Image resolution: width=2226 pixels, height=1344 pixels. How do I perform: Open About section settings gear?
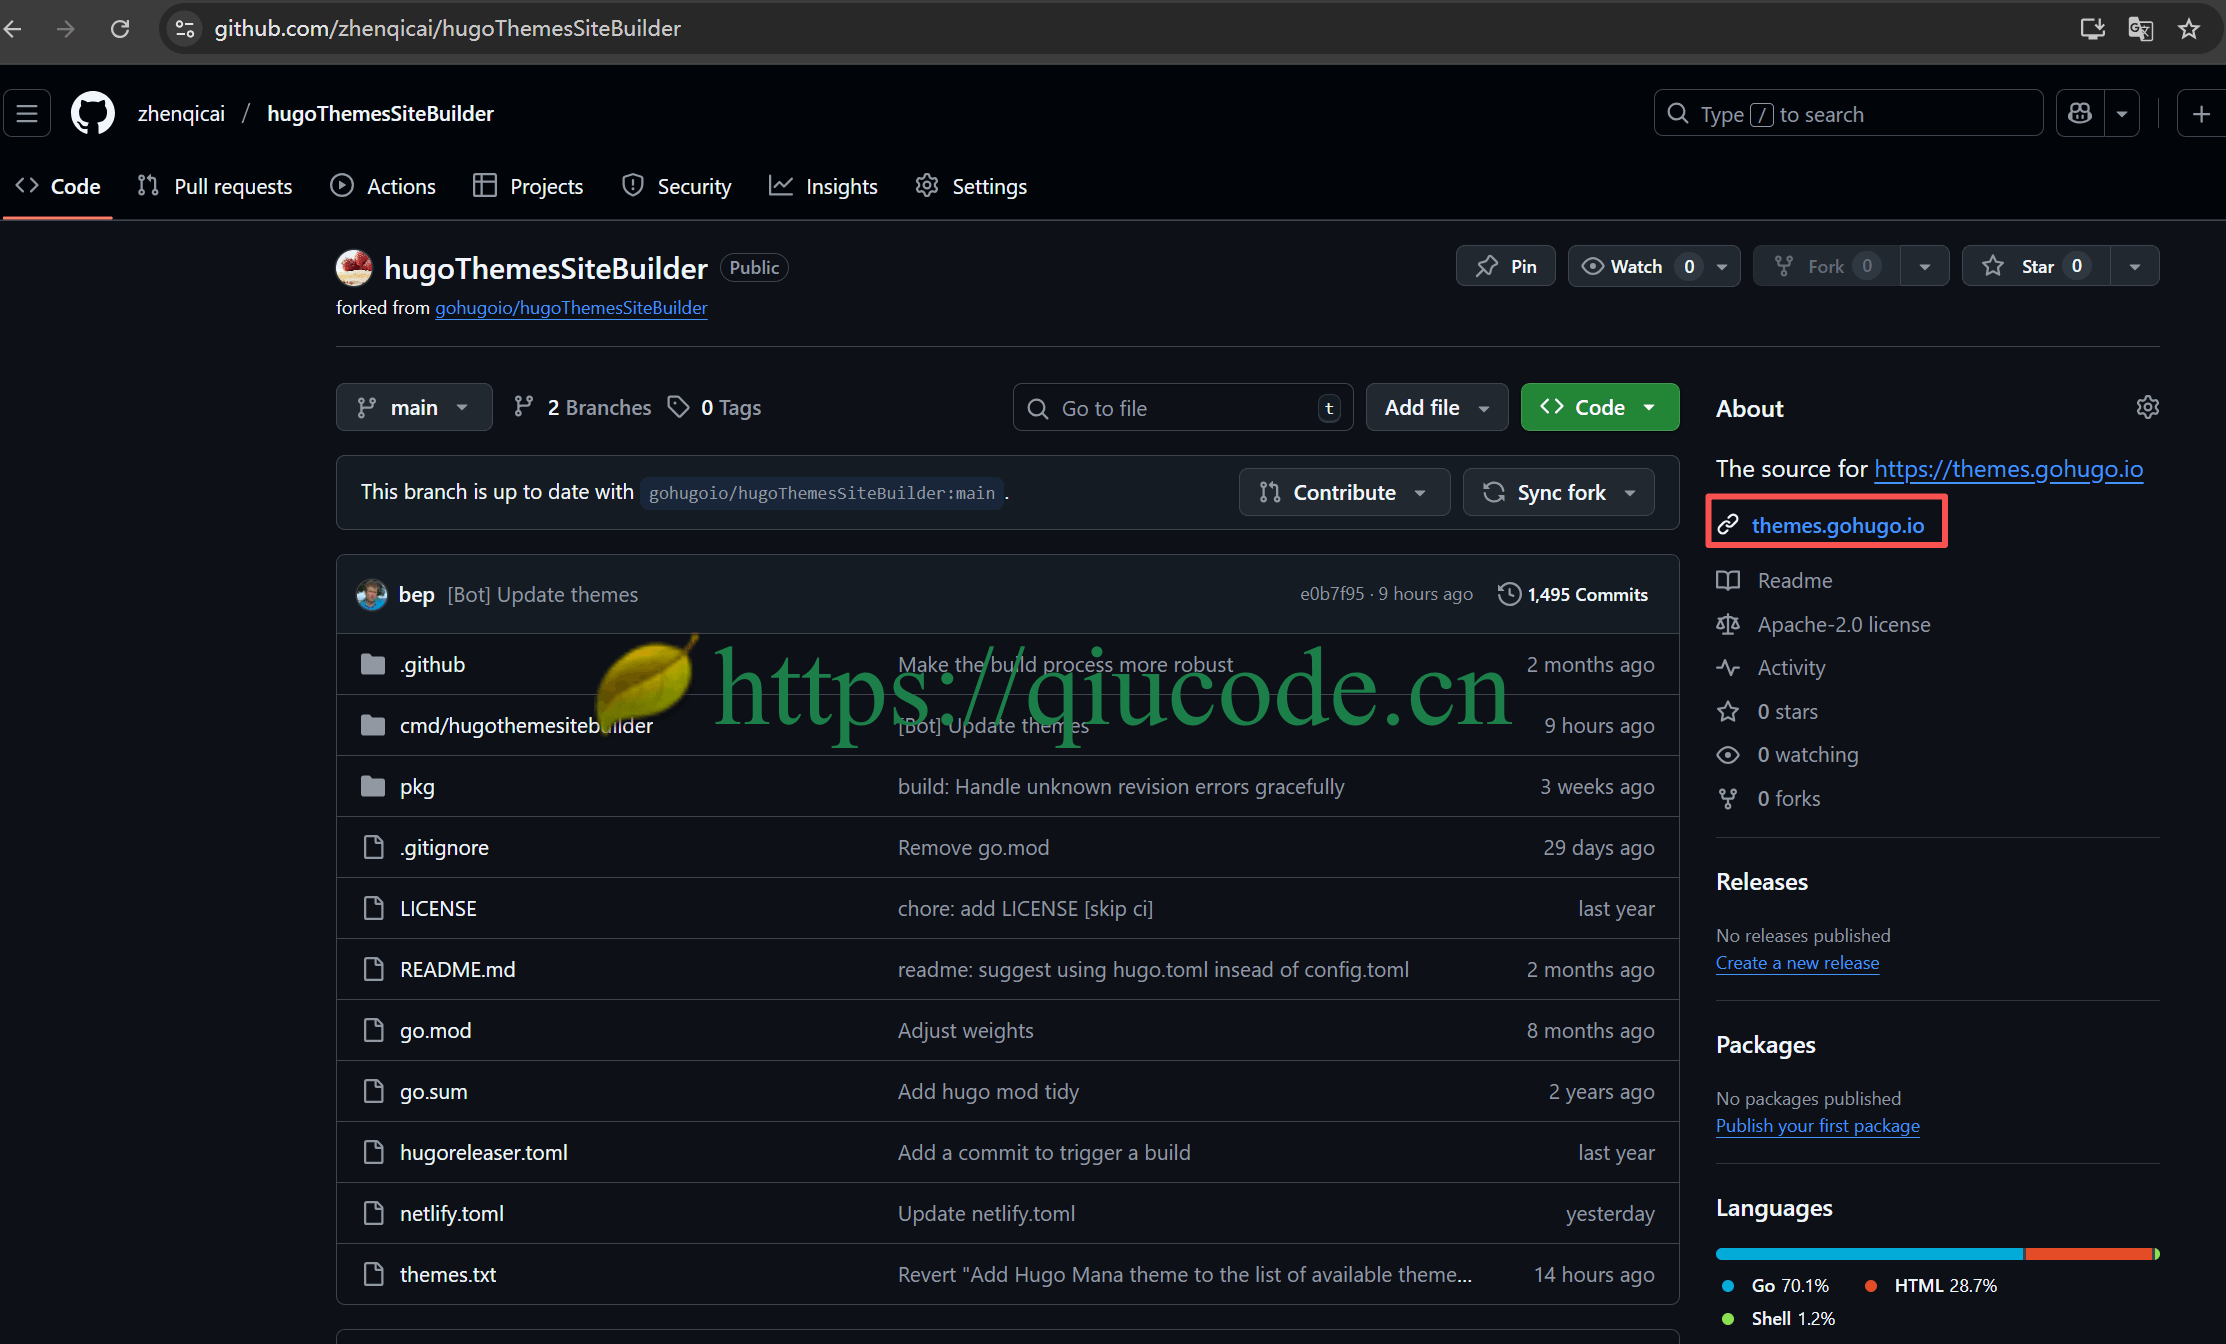[2147, 407]
